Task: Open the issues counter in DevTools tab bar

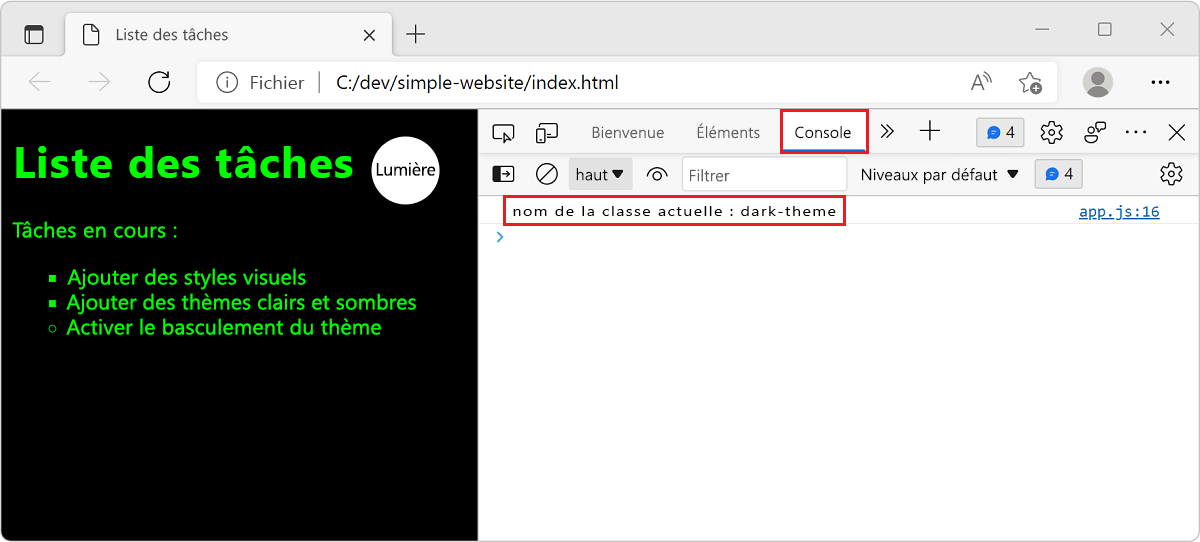Action: pyautogui.click(x=1000, y=132)
